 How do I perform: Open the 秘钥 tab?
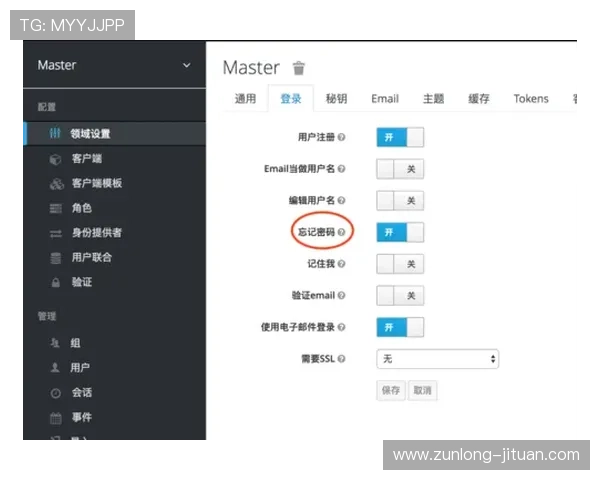click(x=336, y=99)
